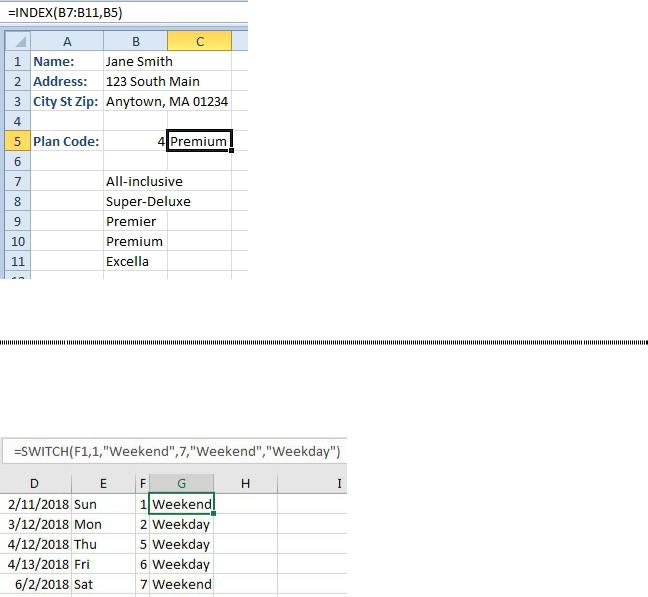Click weekday number 5 in Thu row
Image resolution: width=648 pixels, height=597 pixels.
tap(143, 544)
